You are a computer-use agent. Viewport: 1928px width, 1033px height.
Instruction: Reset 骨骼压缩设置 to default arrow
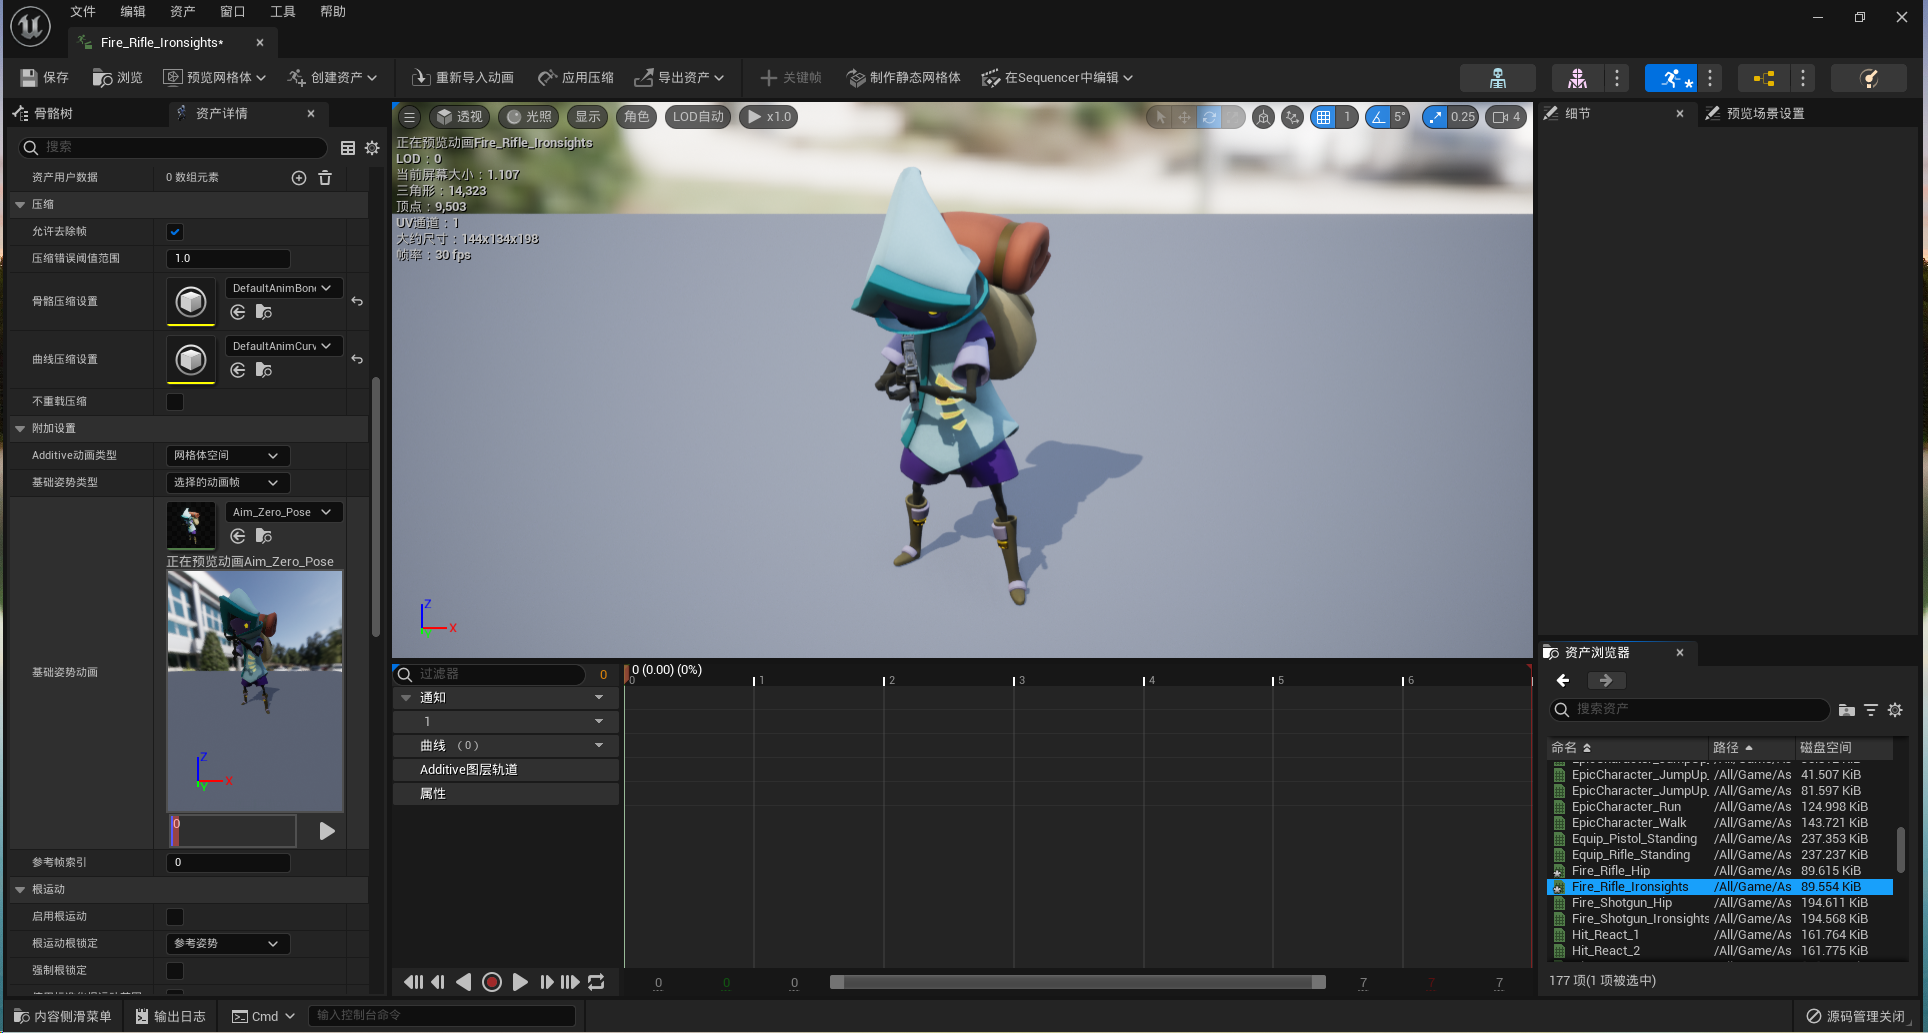357,301
